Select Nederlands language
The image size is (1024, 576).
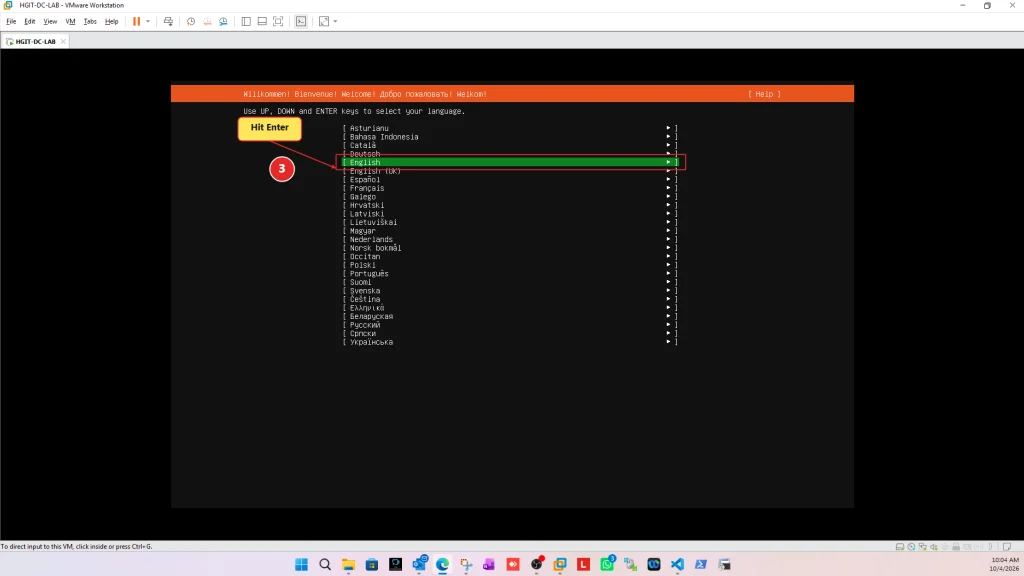point(510,239)
